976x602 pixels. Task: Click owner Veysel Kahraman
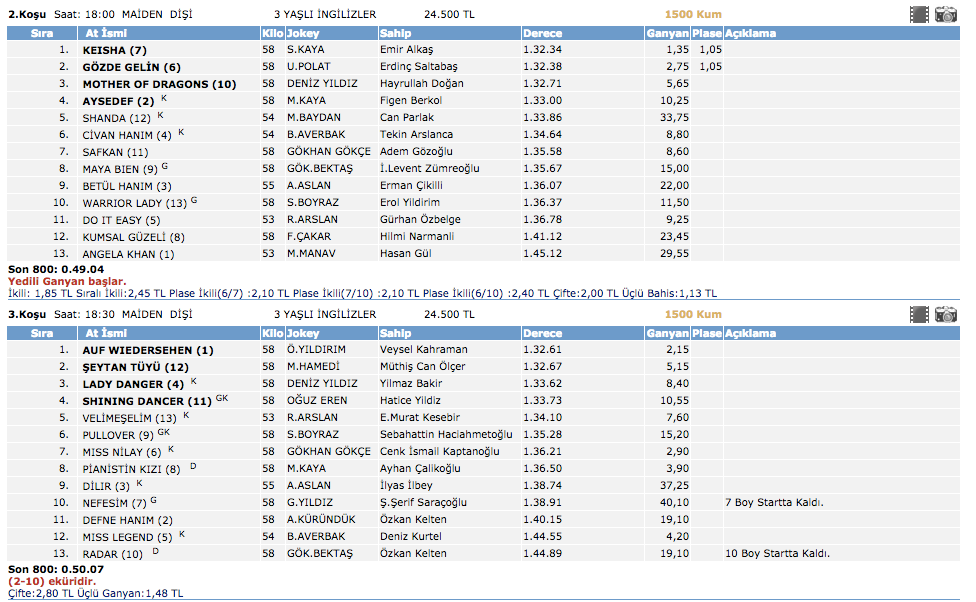[x=423, y=350]
